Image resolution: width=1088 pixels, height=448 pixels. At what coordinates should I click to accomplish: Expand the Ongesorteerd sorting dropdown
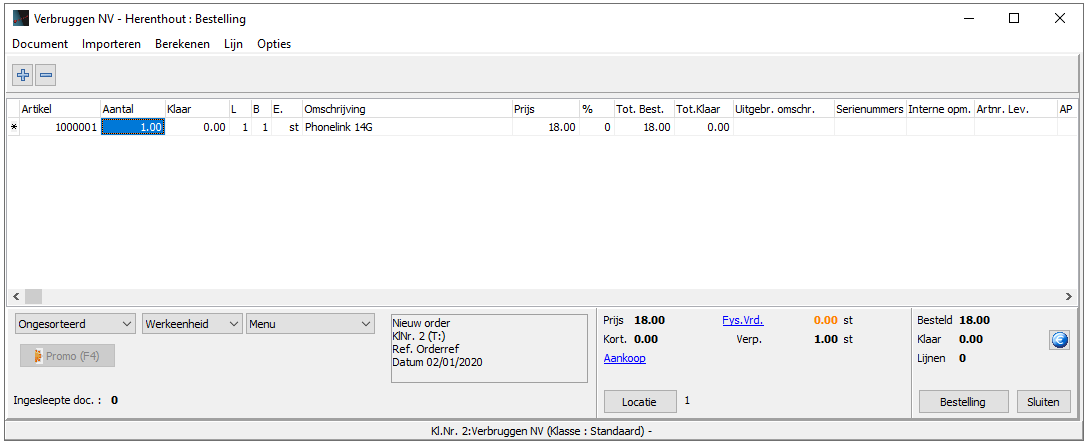pyautogui.click(x=76, y=324)
